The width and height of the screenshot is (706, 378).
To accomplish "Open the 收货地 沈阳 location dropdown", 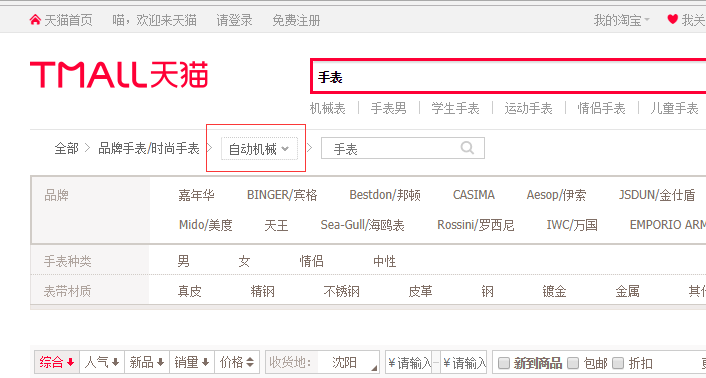I will (322, 362).
